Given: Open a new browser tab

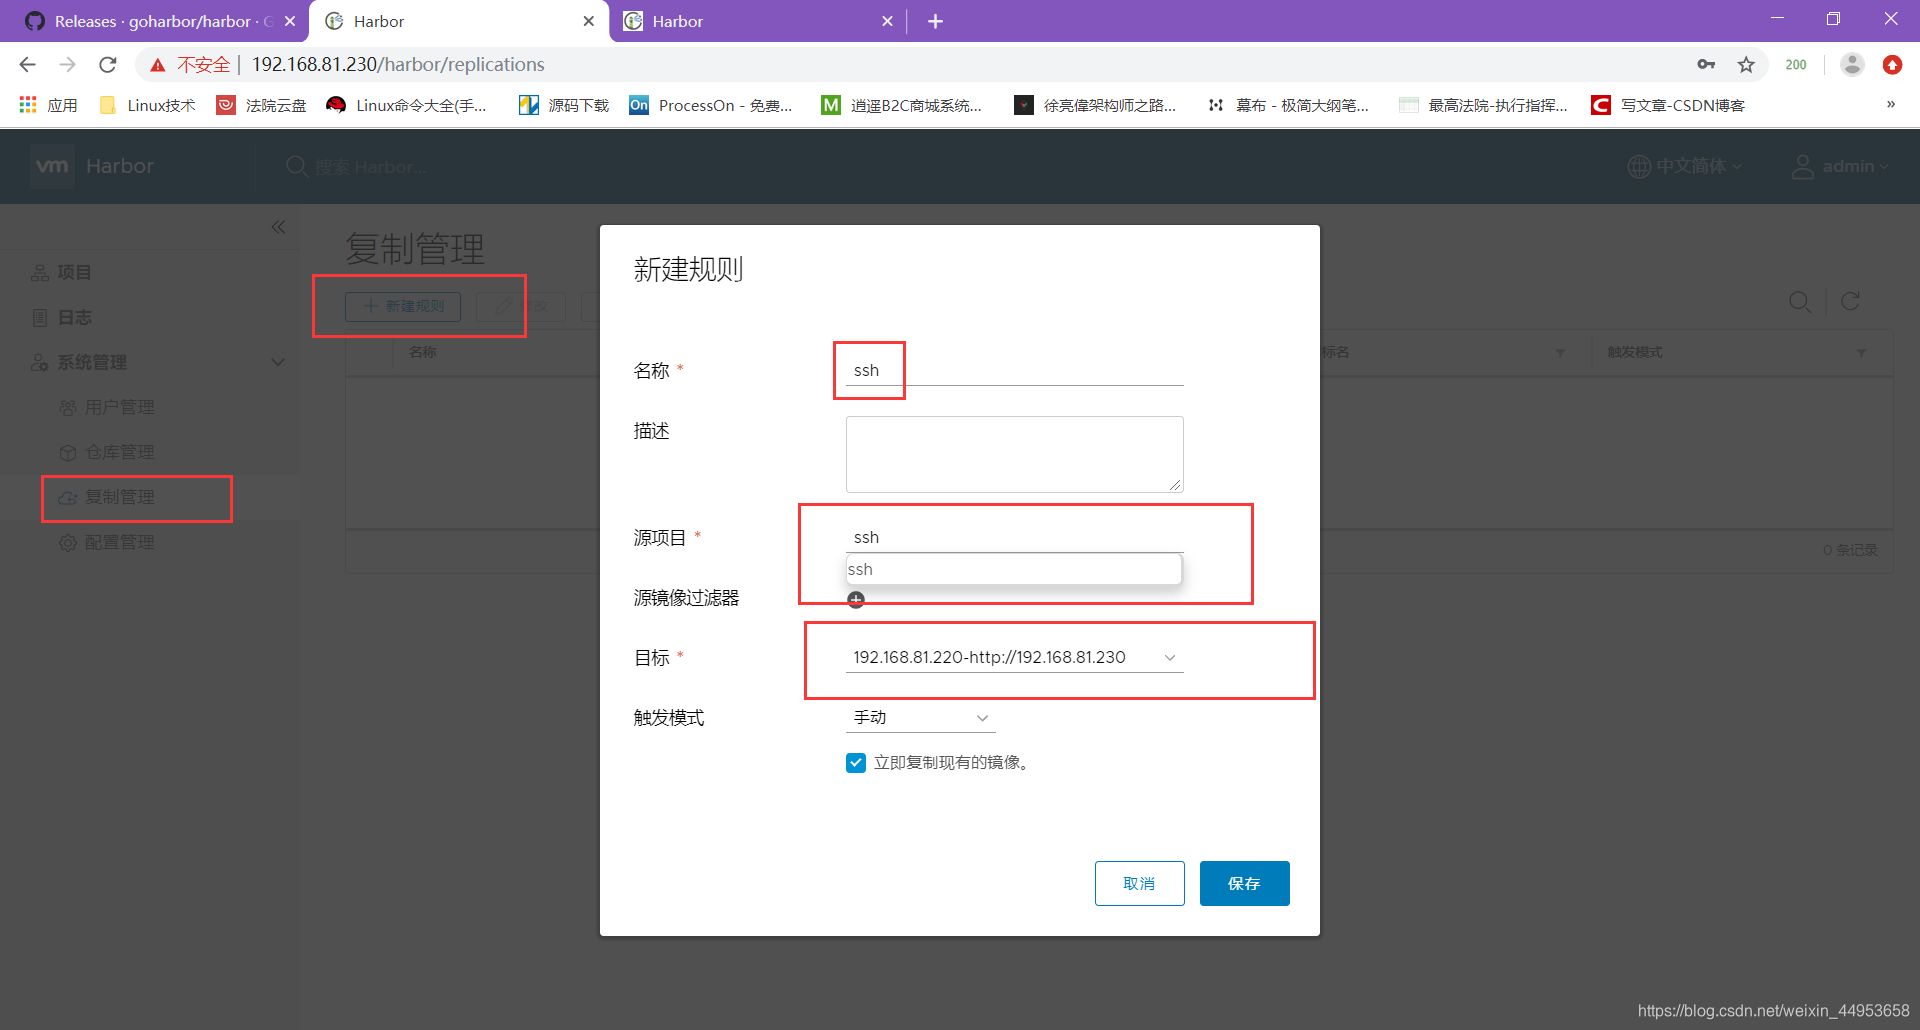Looking at the screenshot, I should [935, 21].
